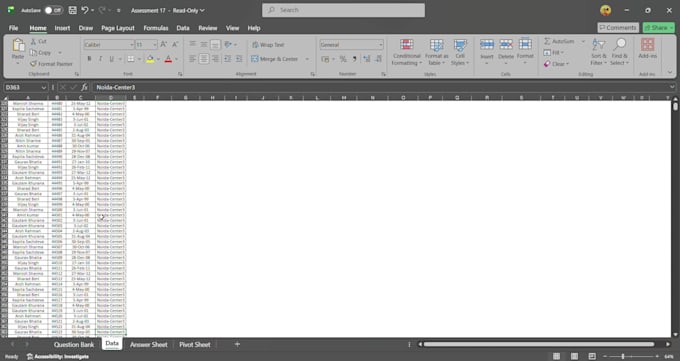Open Conditional Formatting menu

click(x=406, y=52)
